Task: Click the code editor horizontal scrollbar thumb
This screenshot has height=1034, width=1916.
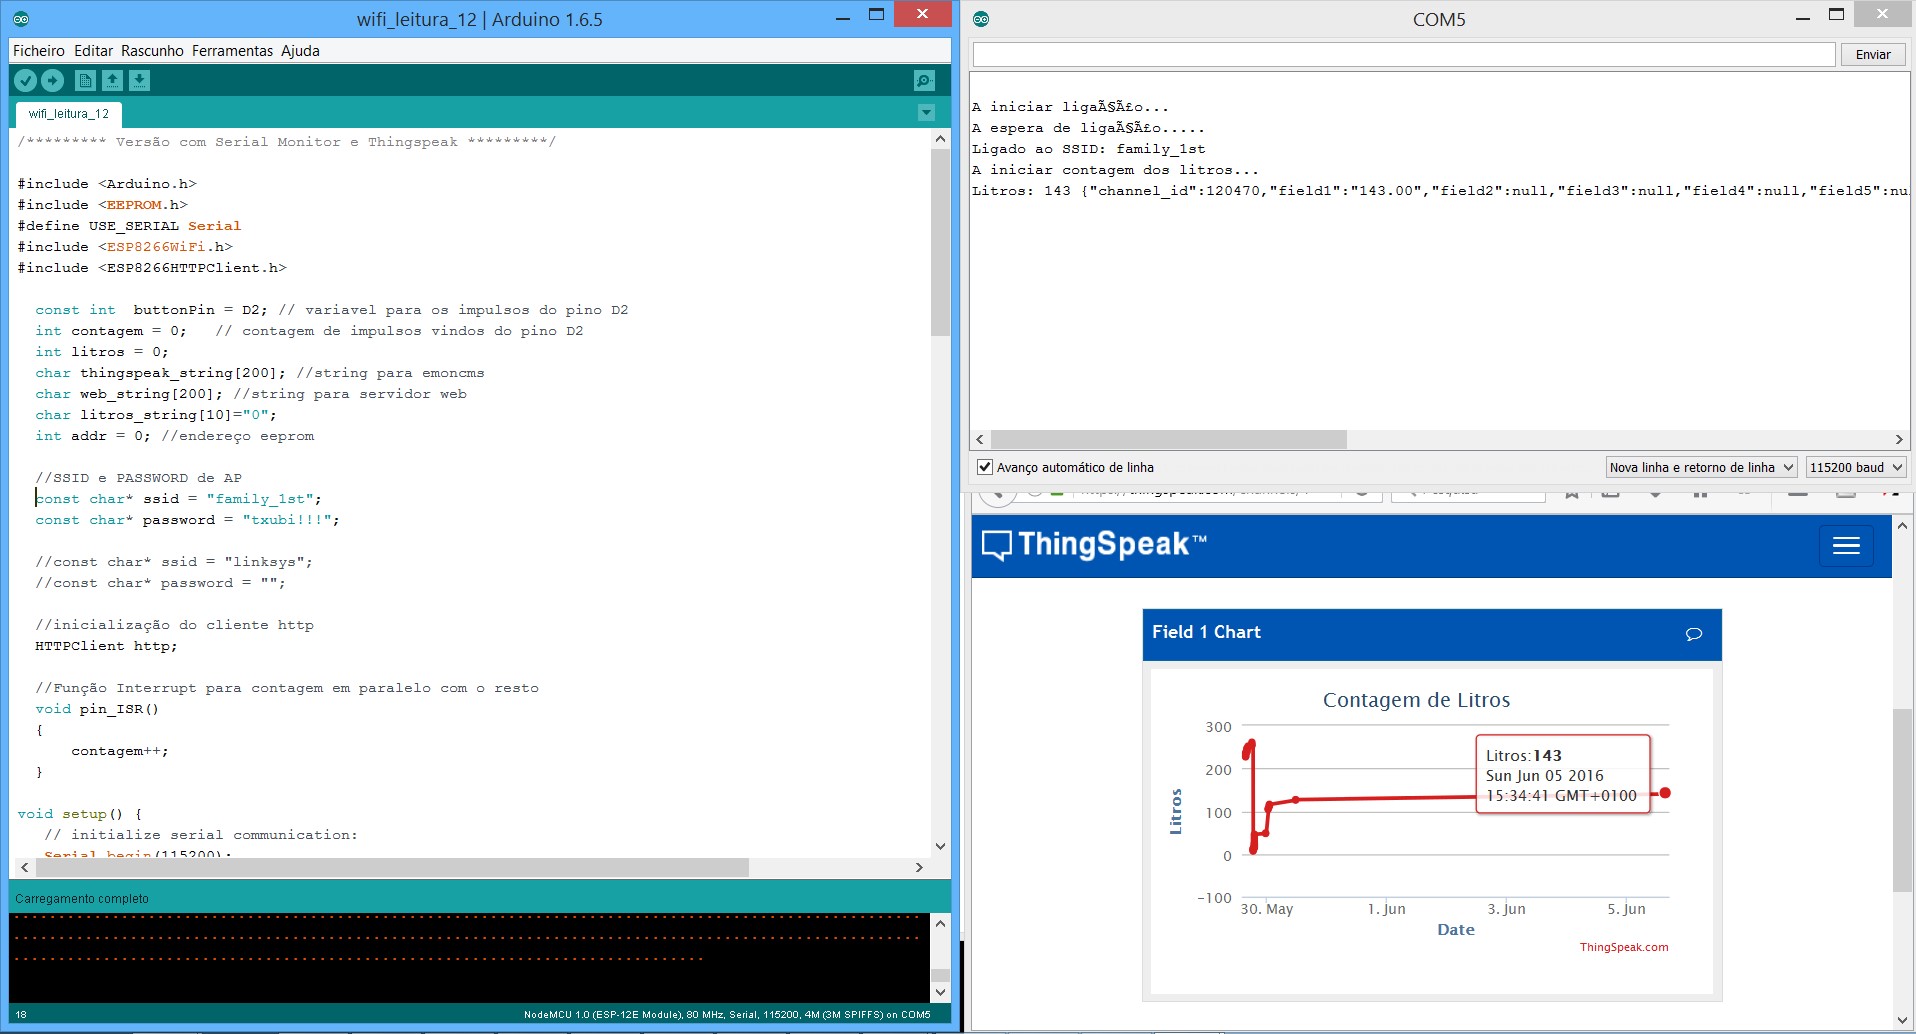Action: tap(392, 867)
